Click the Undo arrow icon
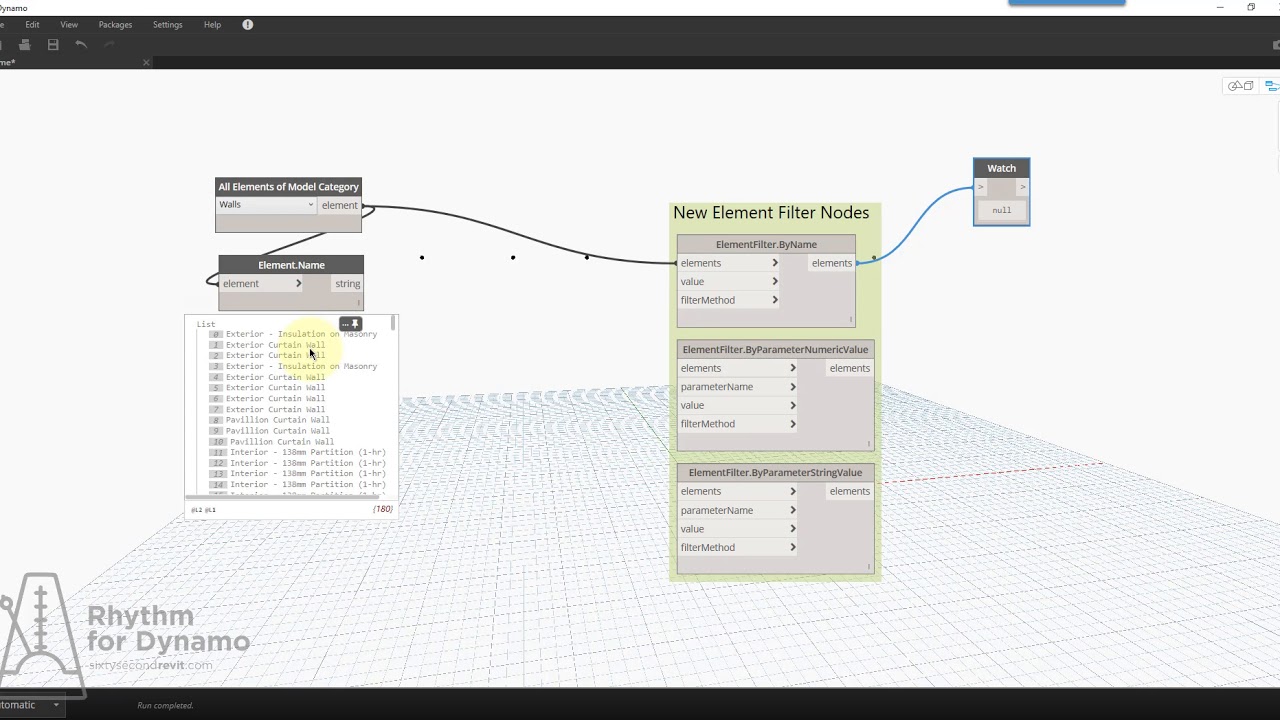Viewport: 1280px width, 720px height. point(81,45)
